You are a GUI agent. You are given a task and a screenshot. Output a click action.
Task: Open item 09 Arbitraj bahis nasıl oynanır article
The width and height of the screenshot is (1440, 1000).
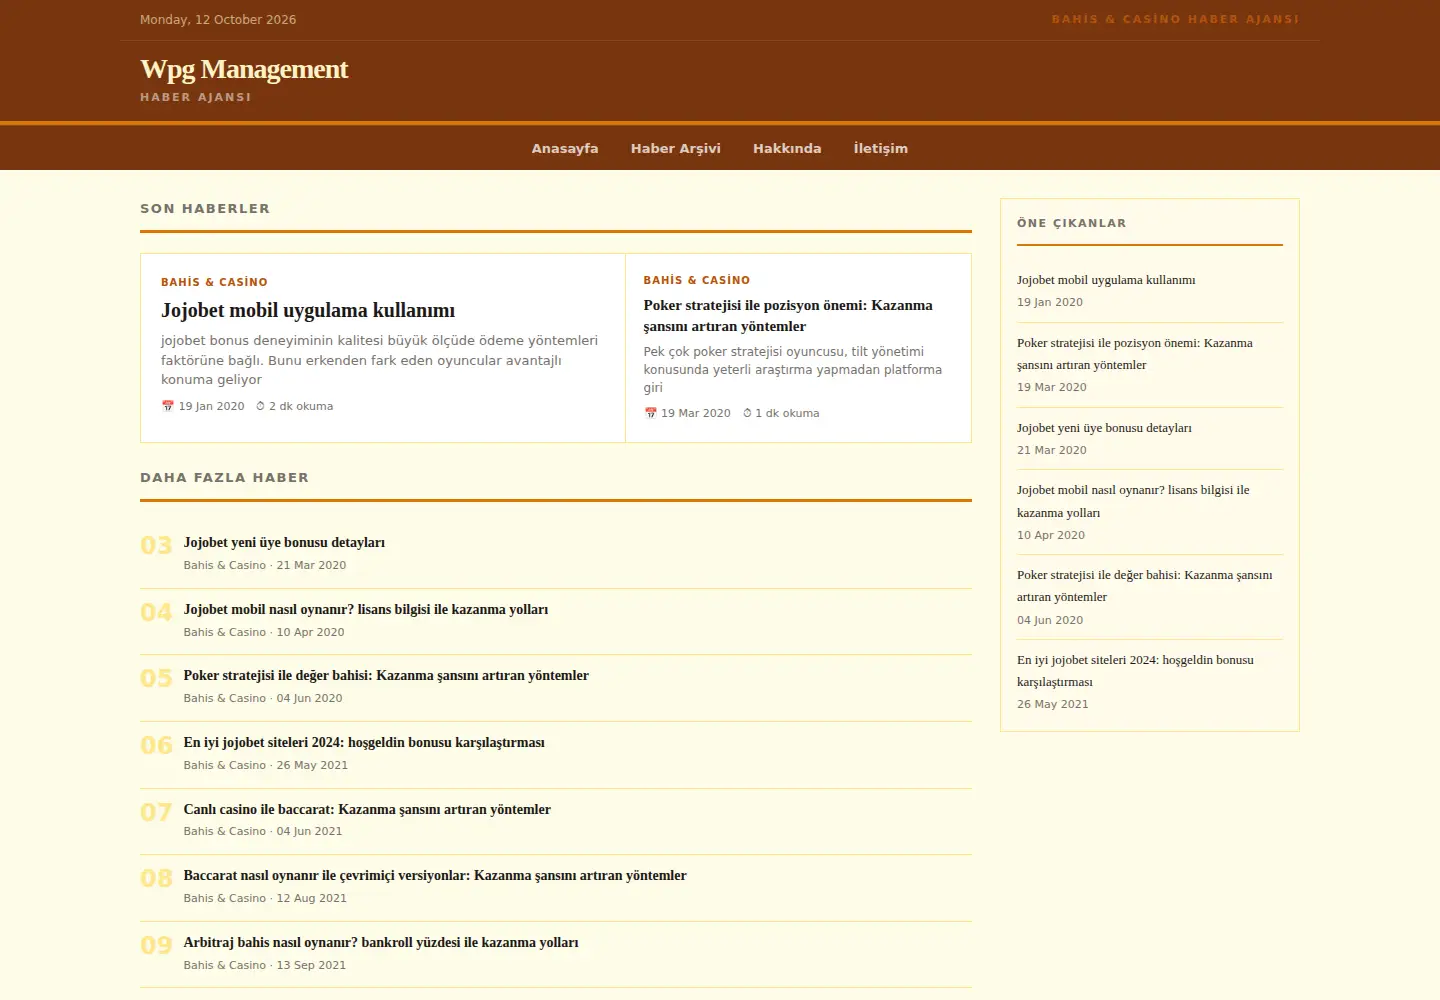click(x=381, y=943)
